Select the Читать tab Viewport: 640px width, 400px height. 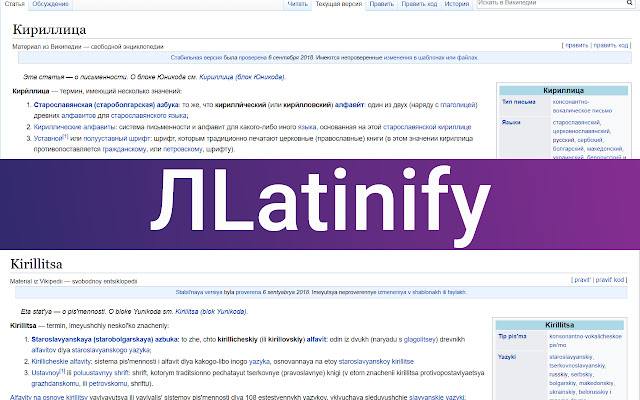pyautogui.click(x=298, y=4)
